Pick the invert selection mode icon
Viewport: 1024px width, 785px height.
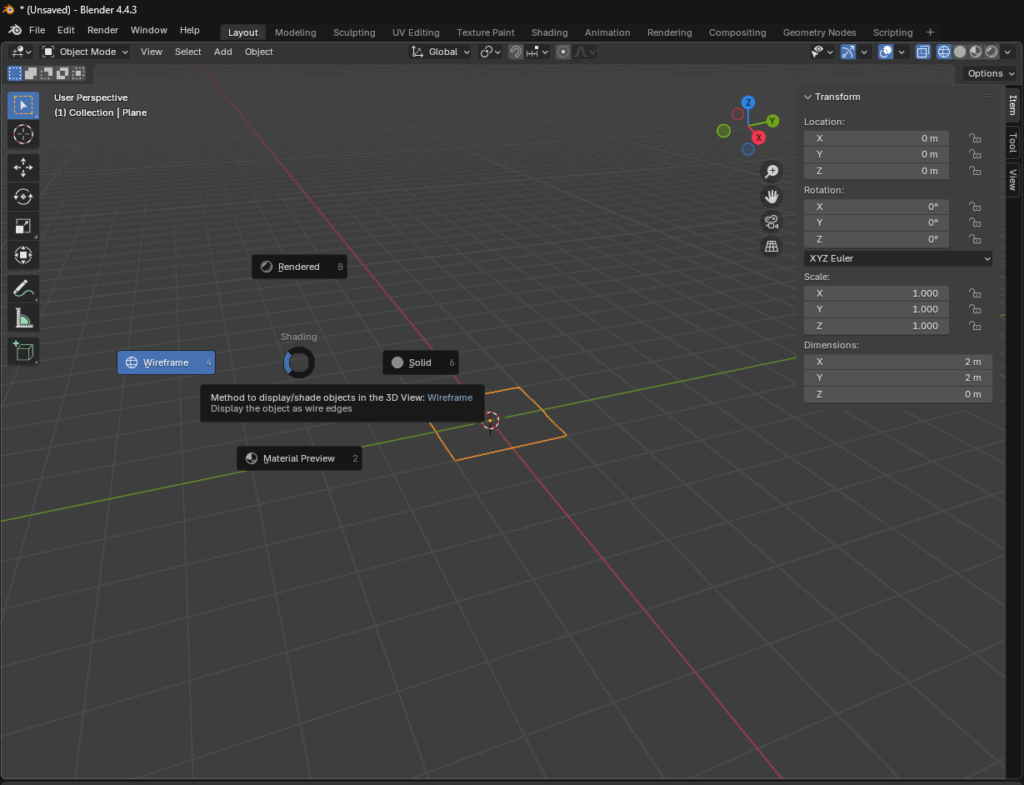point(62,73)
